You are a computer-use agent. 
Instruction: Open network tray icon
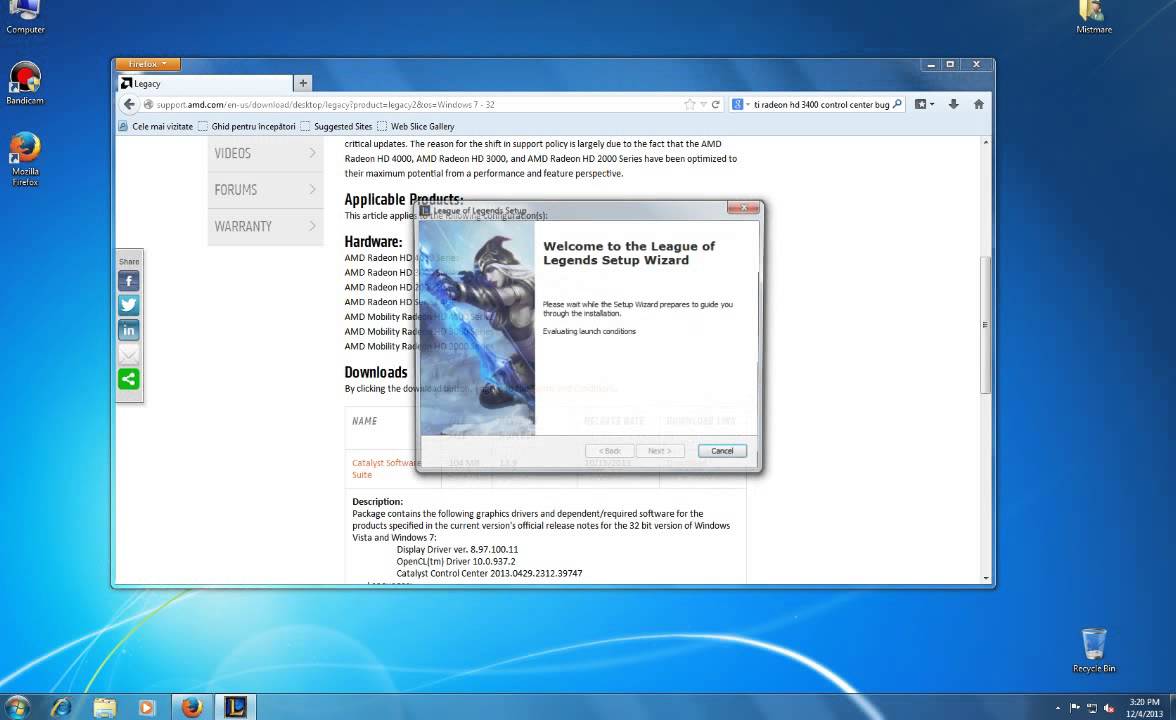[x=1091, y=707]
